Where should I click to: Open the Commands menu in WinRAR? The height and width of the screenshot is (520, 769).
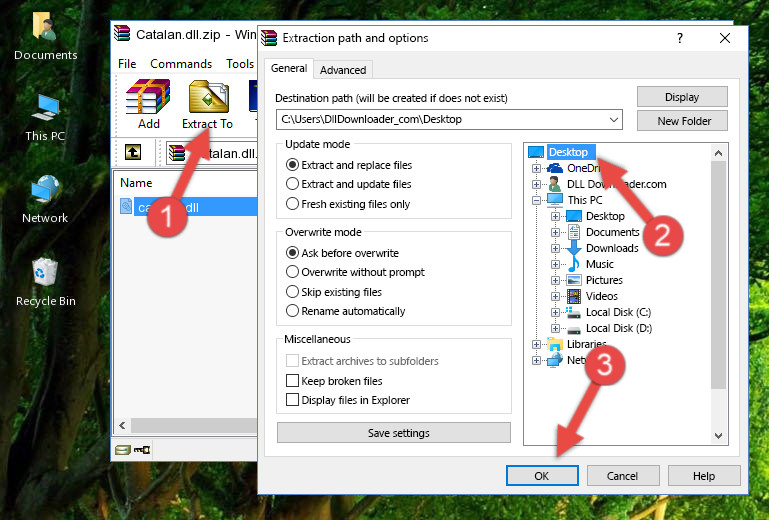tap(181, 64)
